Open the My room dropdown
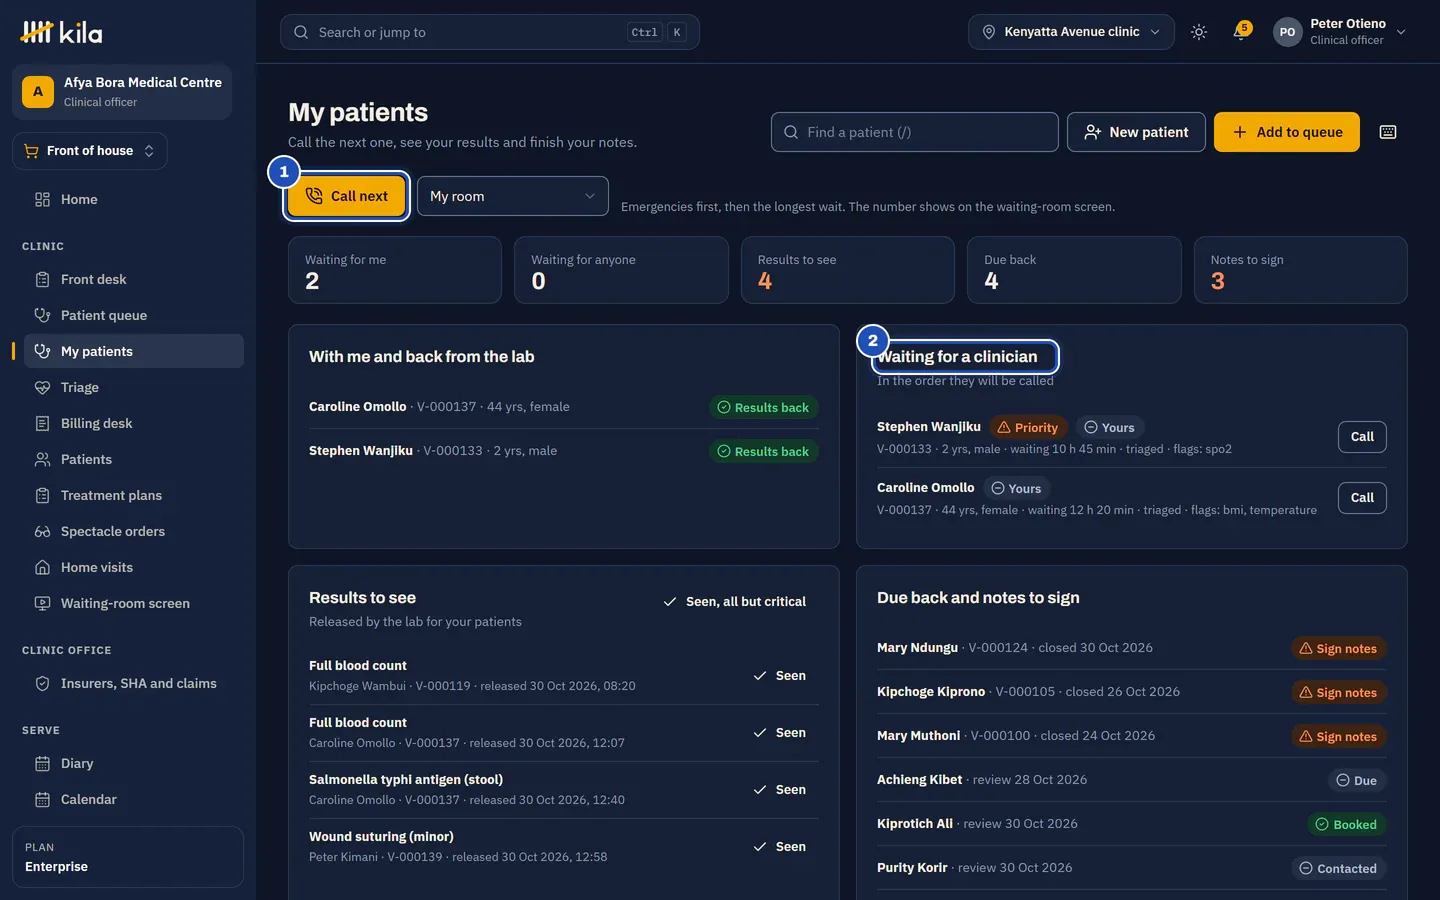 pos(513,196)
